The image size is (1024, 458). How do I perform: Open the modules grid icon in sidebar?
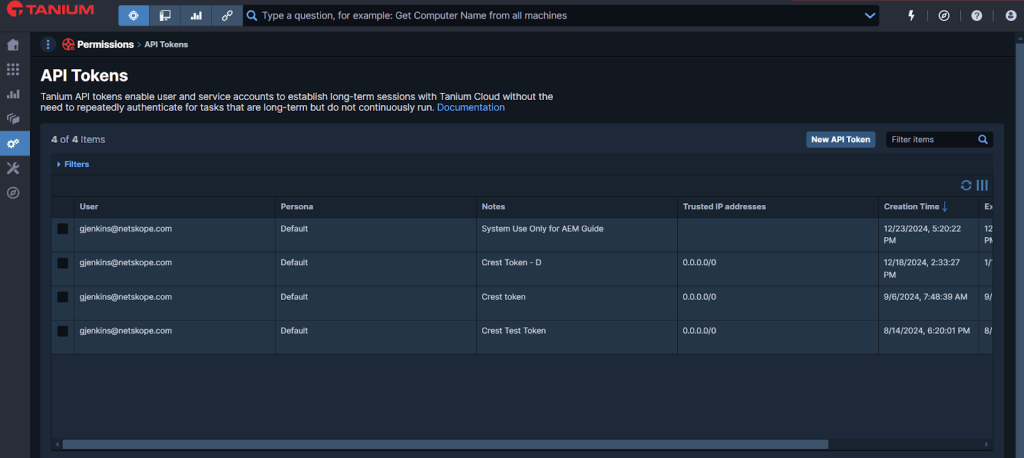click(13, 69)
